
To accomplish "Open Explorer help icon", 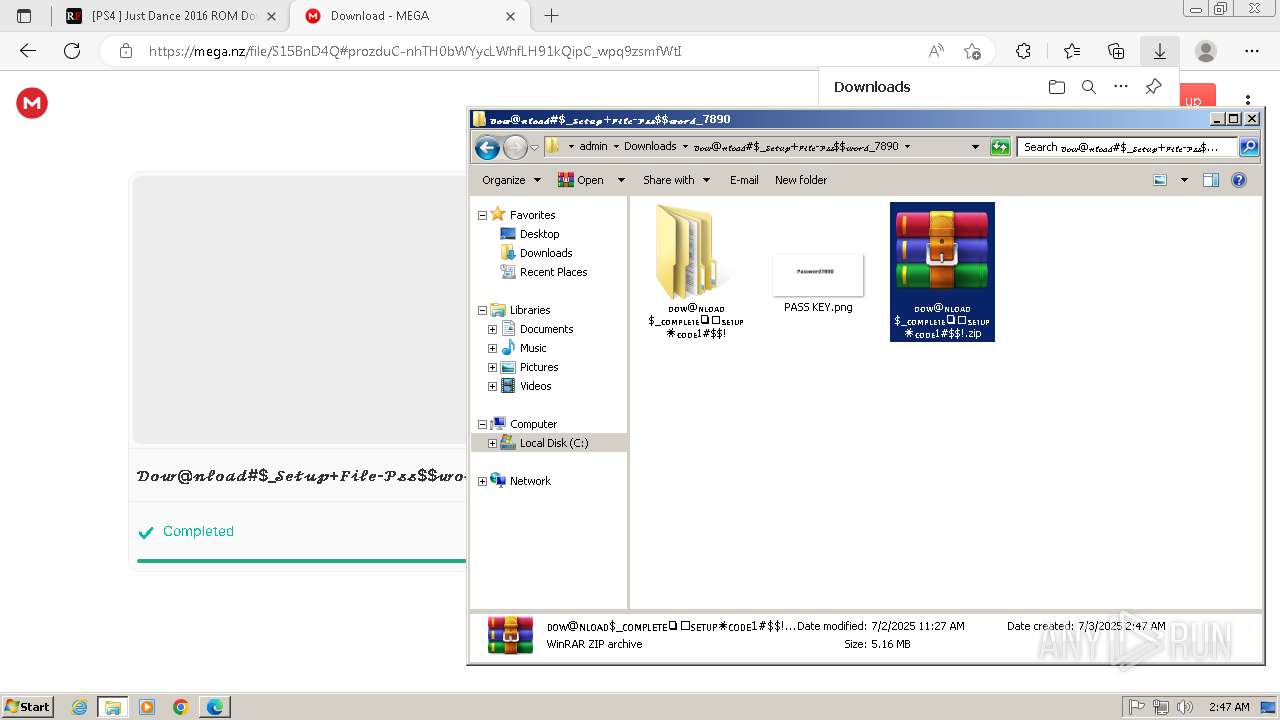I will click(x=1239, y=180).
